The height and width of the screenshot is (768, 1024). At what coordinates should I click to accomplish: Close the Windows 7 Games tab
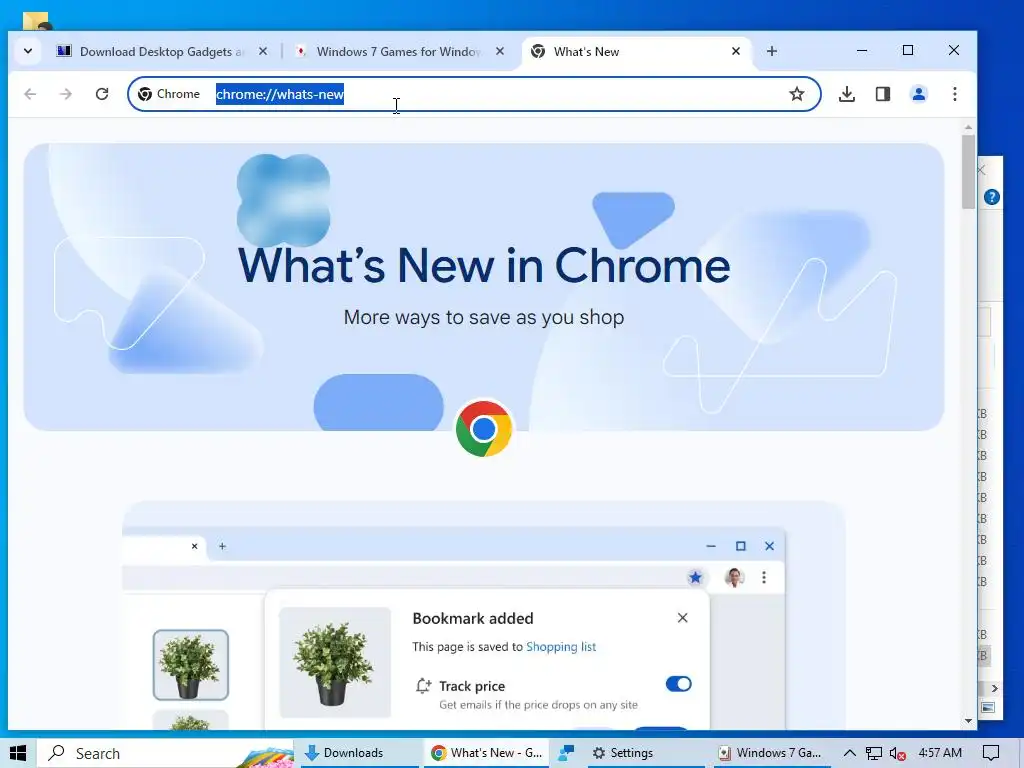click(500, 51)
